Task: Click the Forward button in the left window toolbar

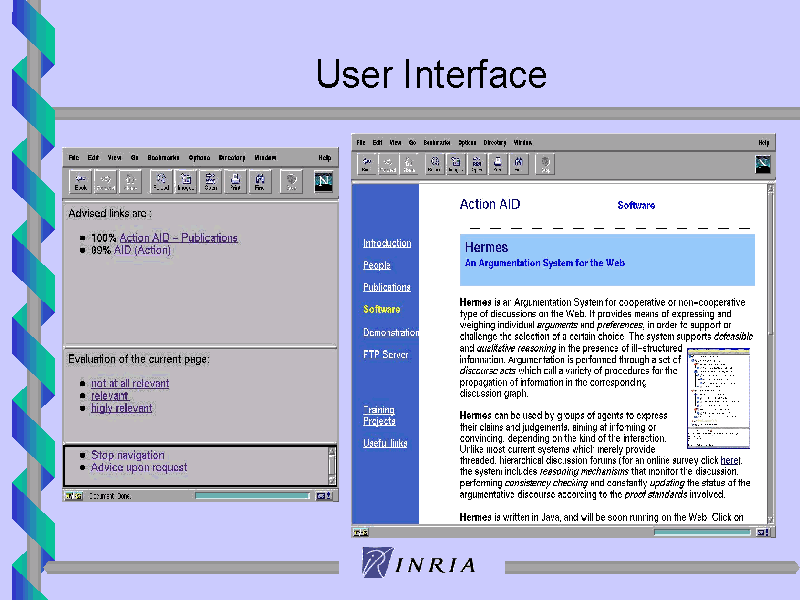Action: pyautogui.click(x=105, y=181)
